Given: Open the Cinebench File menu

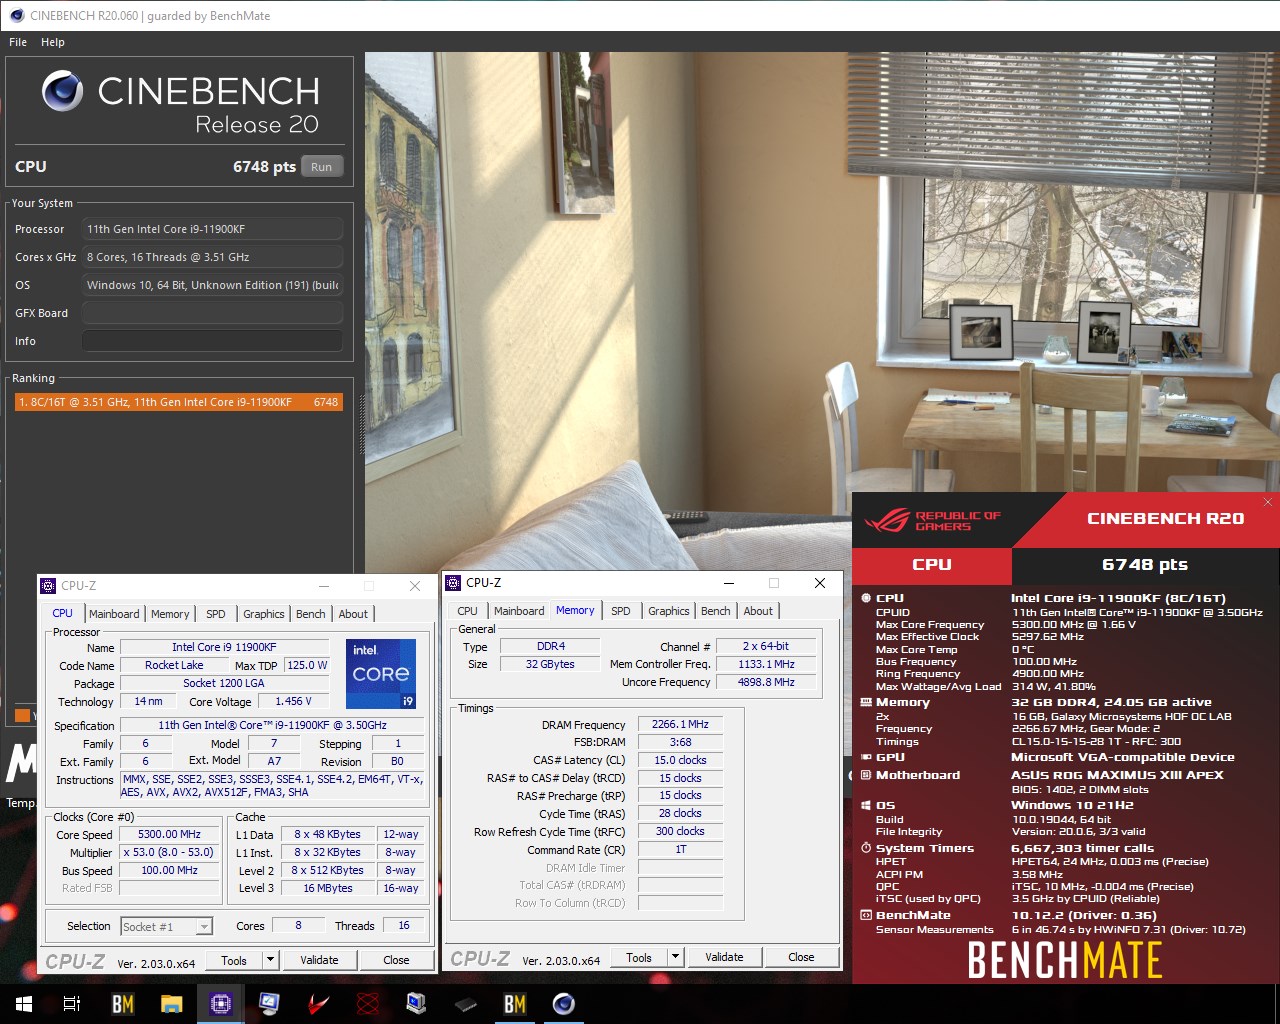Looking at the screenshot, I should coord(18,42).
